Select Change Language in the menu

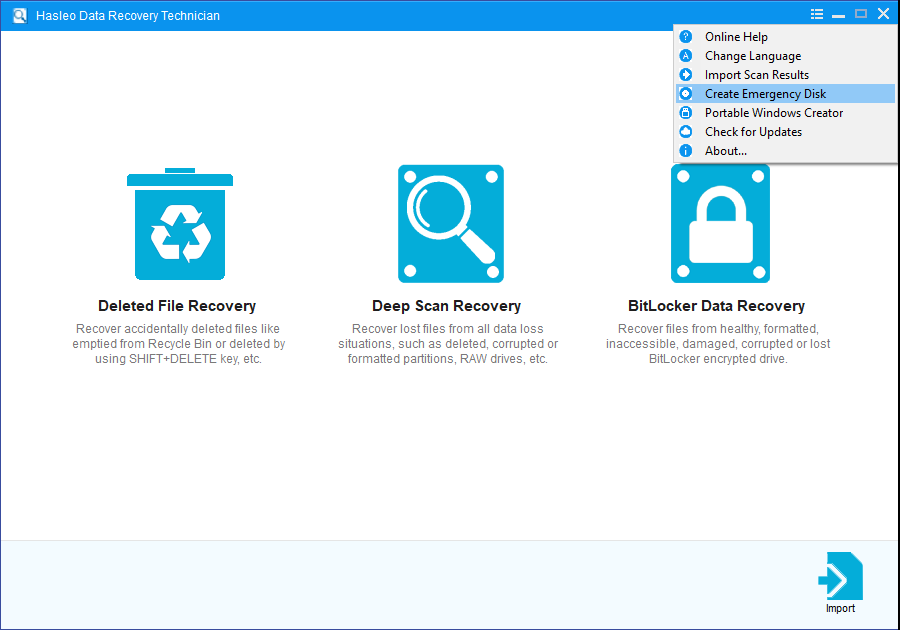coord(752,55)
